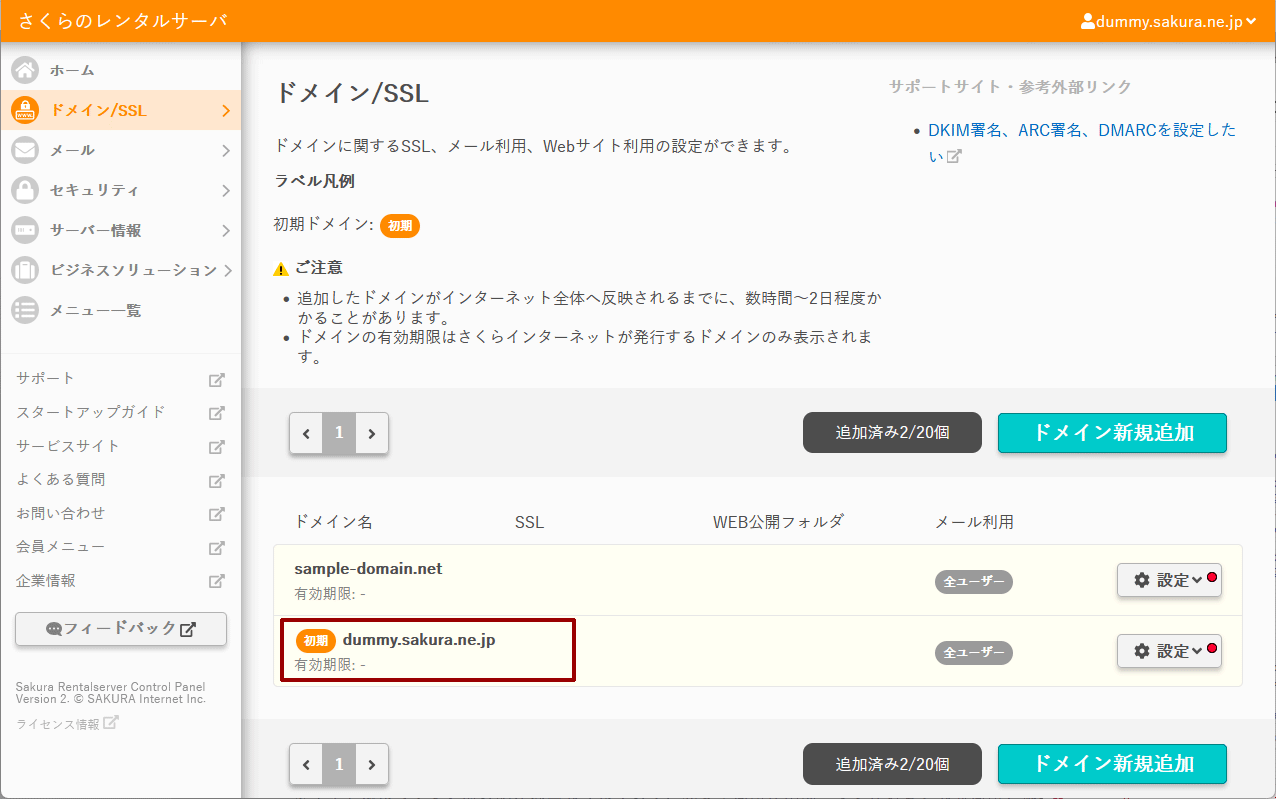Click the sample-domain.net domain name
The image size is (1276, 799).
[x=368, y=568]
